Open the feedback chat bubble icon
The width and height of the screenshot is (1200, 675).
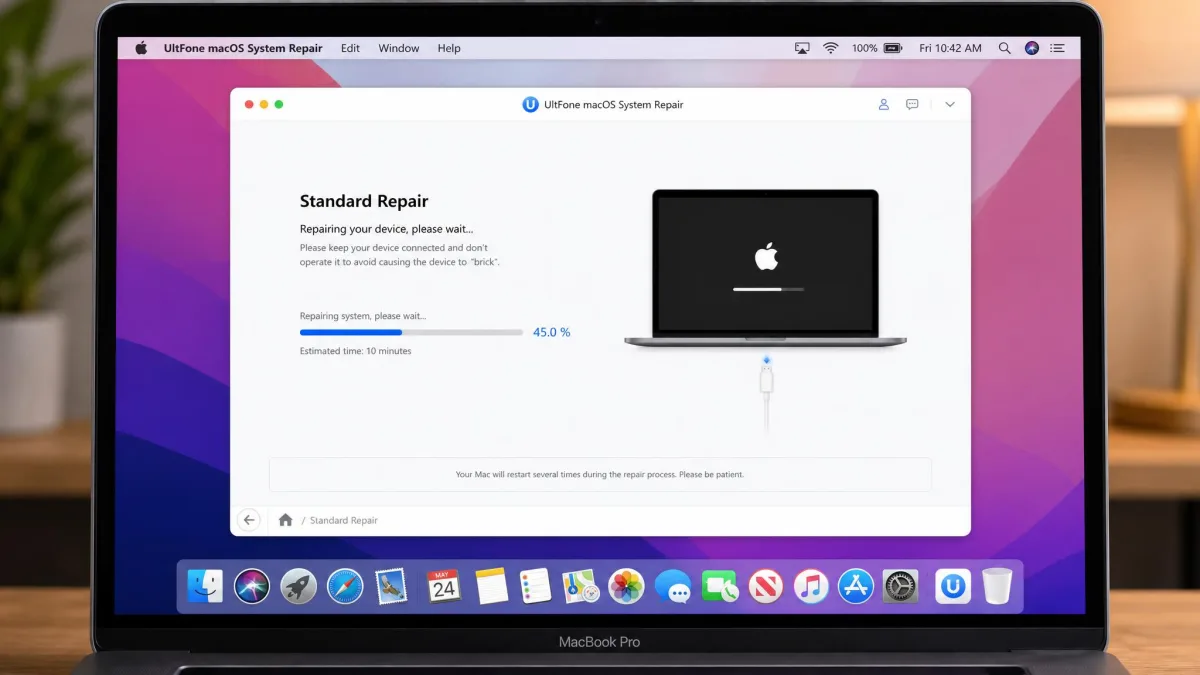click(x=912, y=104)
